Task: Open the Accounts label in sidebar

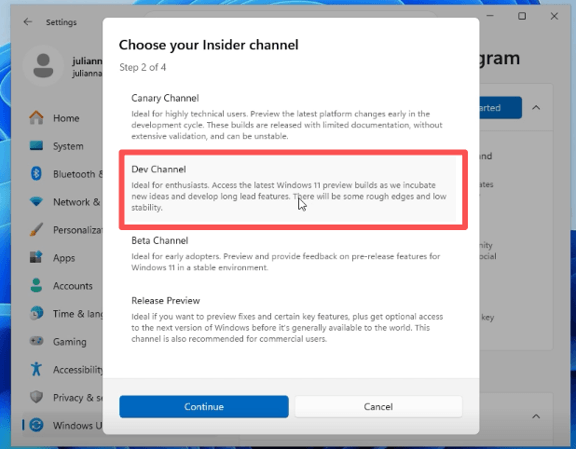Action: 73,285
